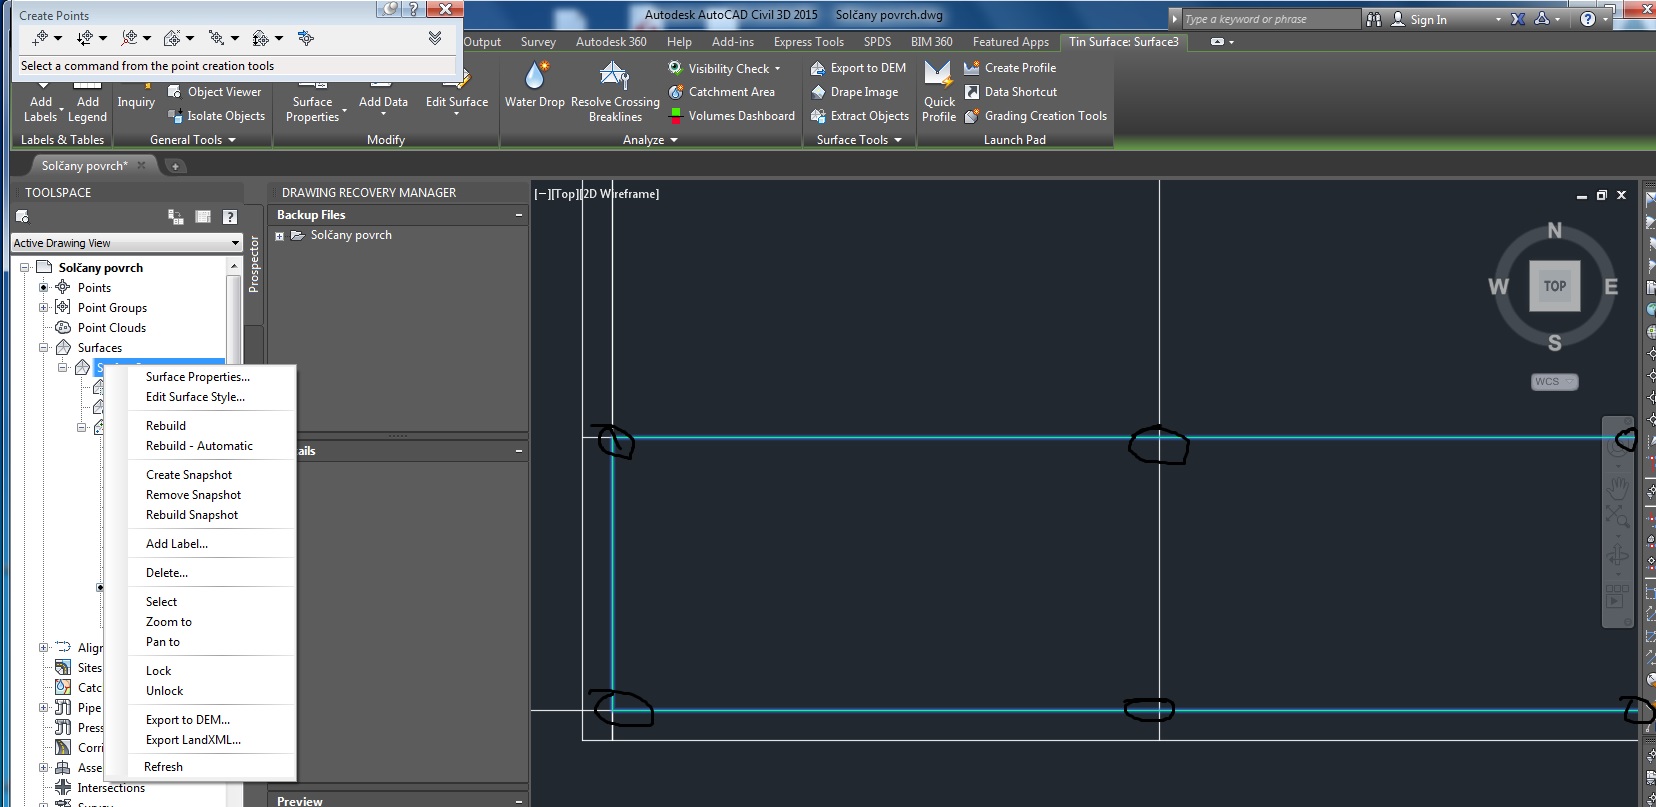Expand the General Tools panel
Screen dimensions: 1656x807
[193, 140]
